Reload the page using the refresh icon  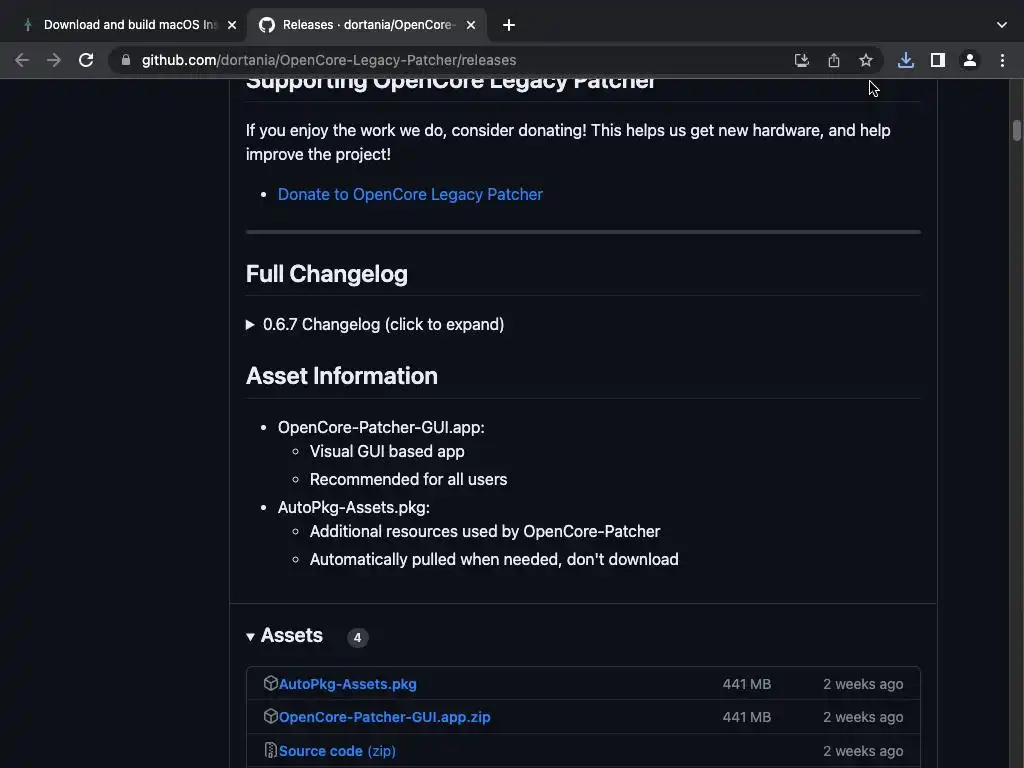(86, 60)
